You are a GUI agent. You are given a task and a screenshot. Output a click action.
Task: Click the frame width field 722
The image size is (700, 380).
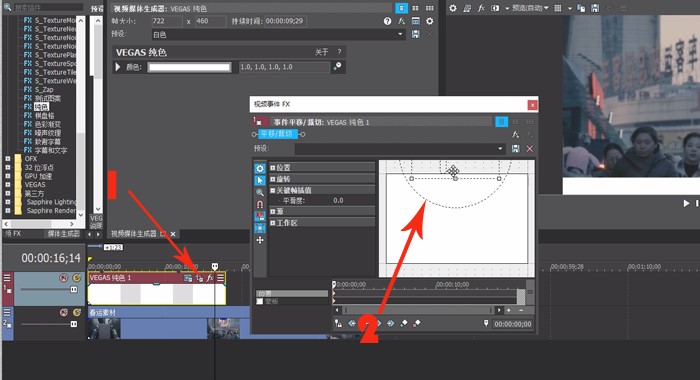coord(166,21)
